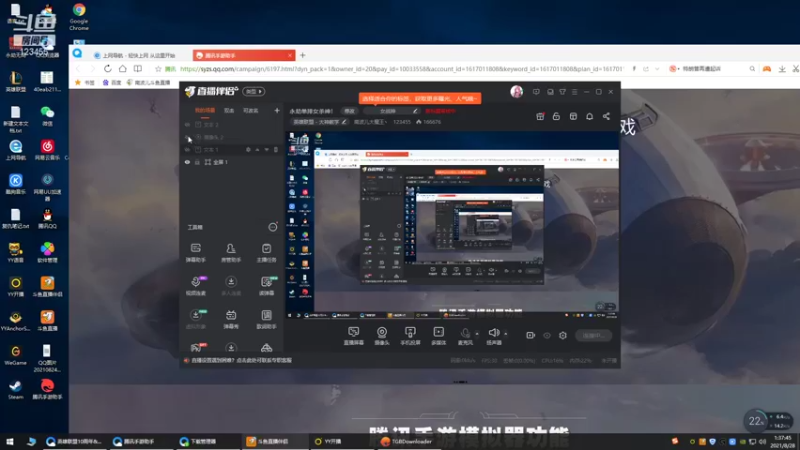The width and height of the screenshot is (800, 450).
Task: Click the microphone icon in bottom bar
Action: (465, 335)
